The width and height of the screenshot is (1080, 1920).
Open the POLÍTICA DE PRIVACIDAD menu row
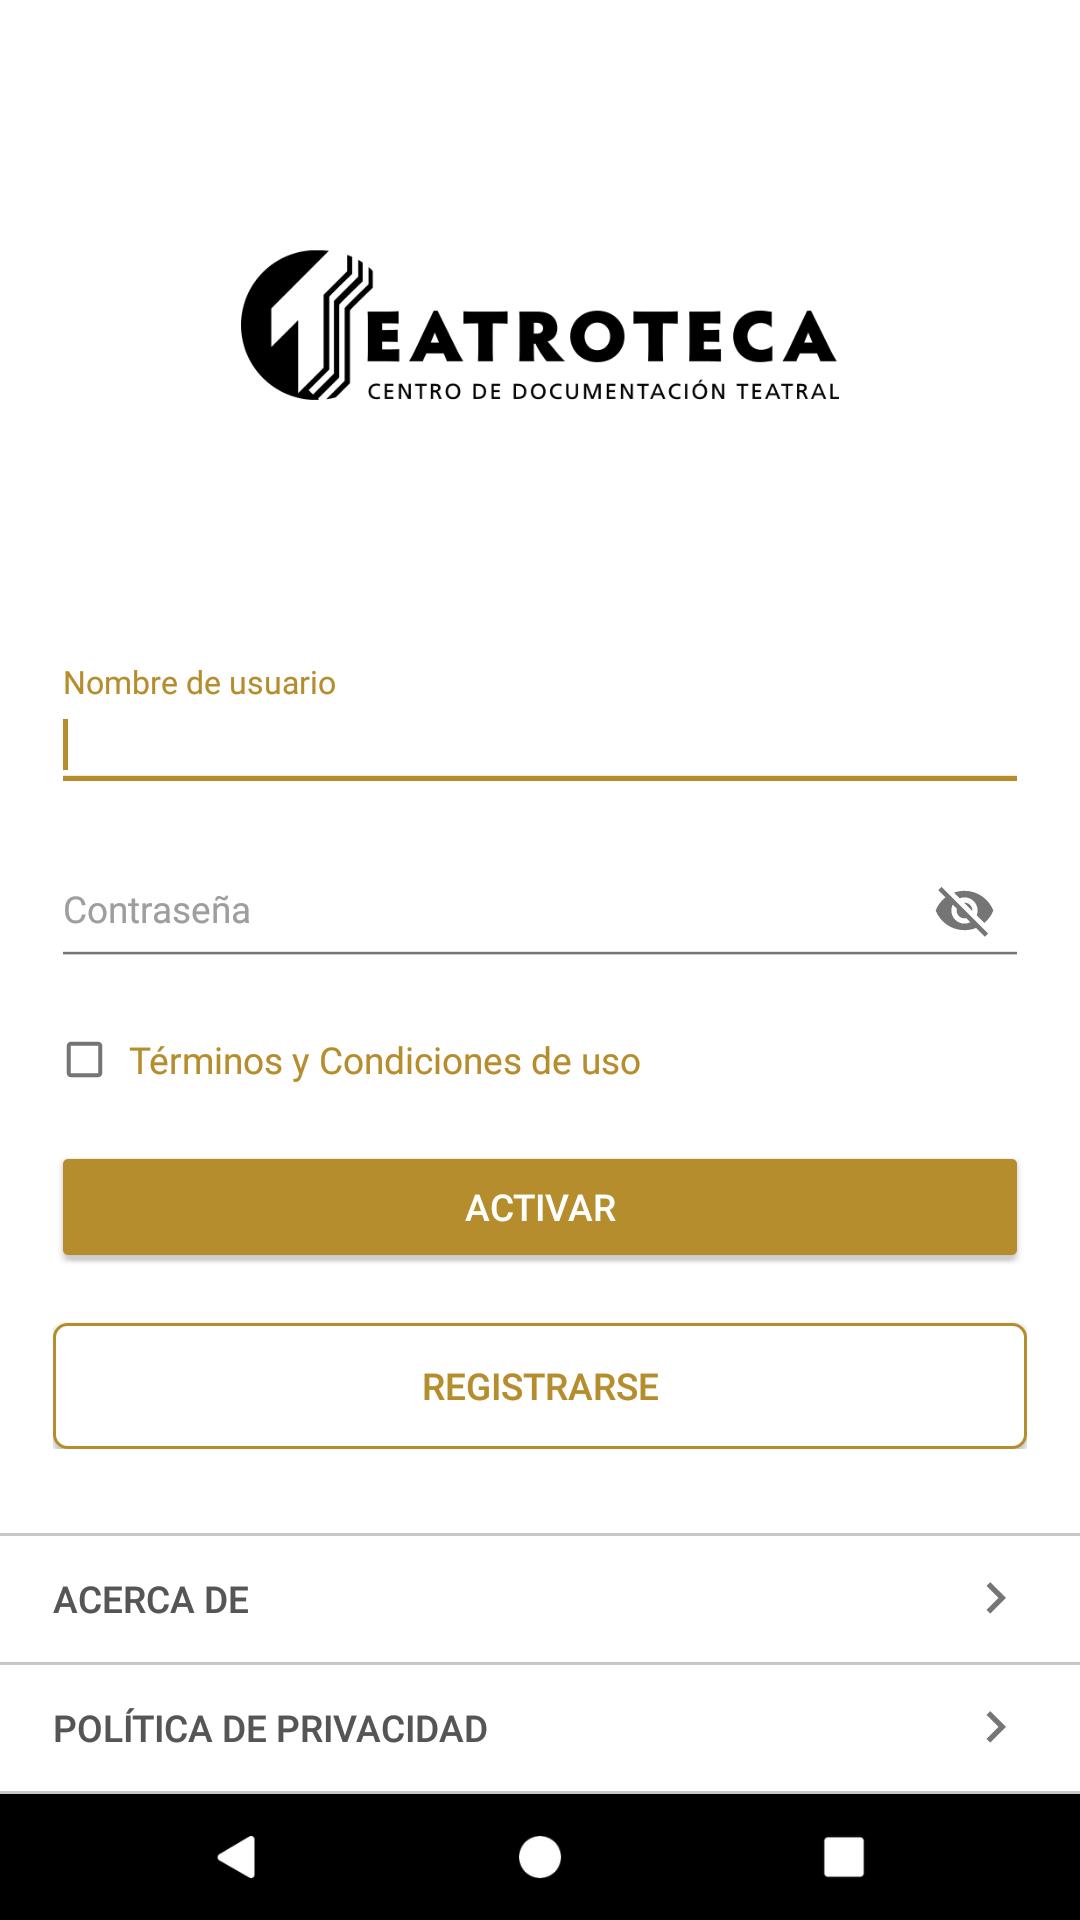click(540, 1728)
